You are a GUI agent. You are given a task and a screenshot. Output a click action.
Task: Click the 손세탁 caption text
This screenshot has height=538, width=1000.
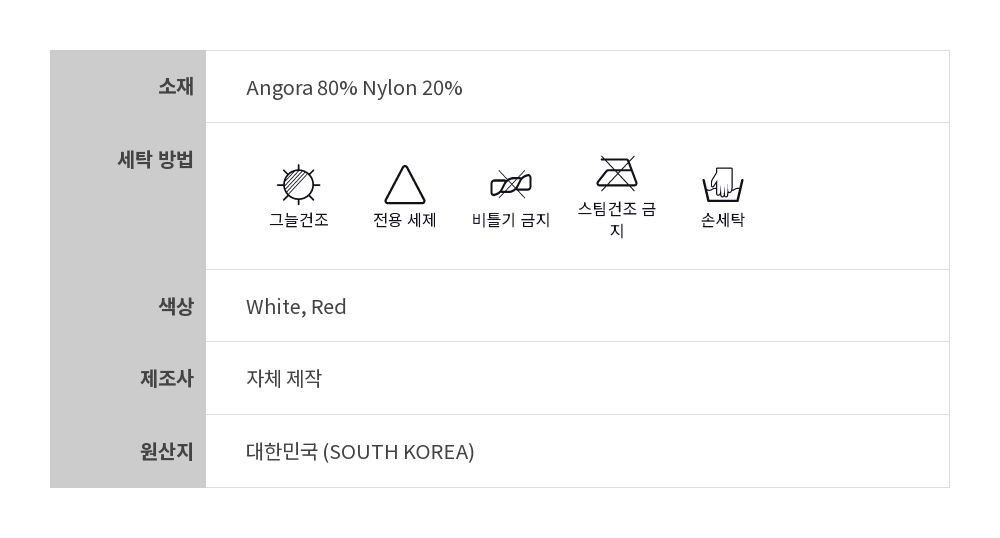coord(723,220)
